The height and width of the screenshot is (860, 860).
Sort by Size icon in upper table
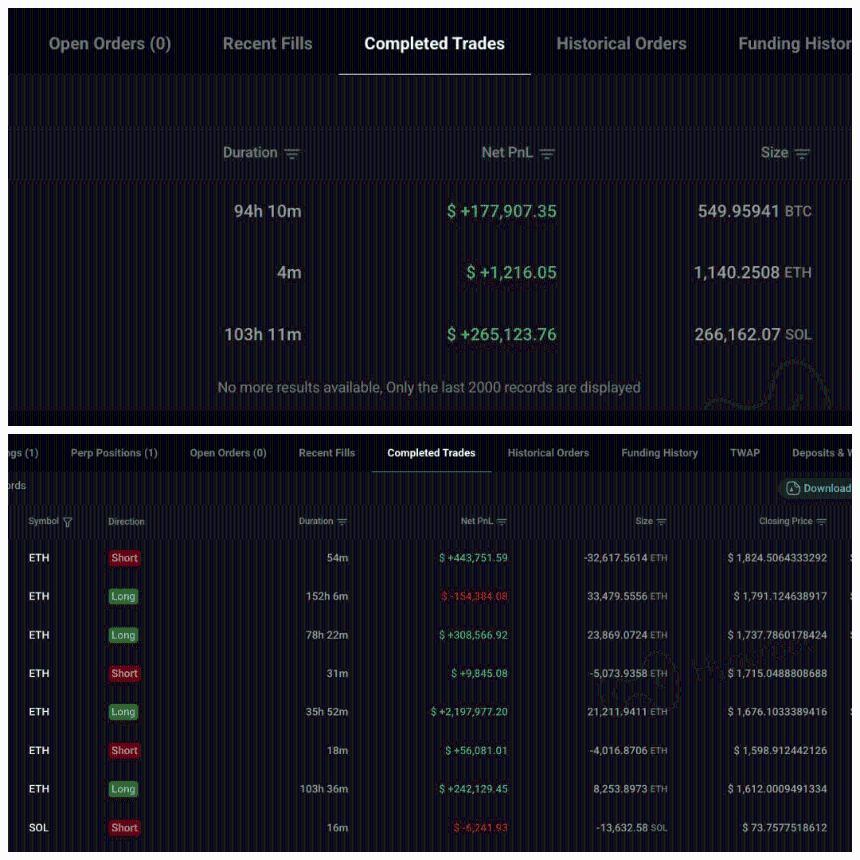[802, 154]
